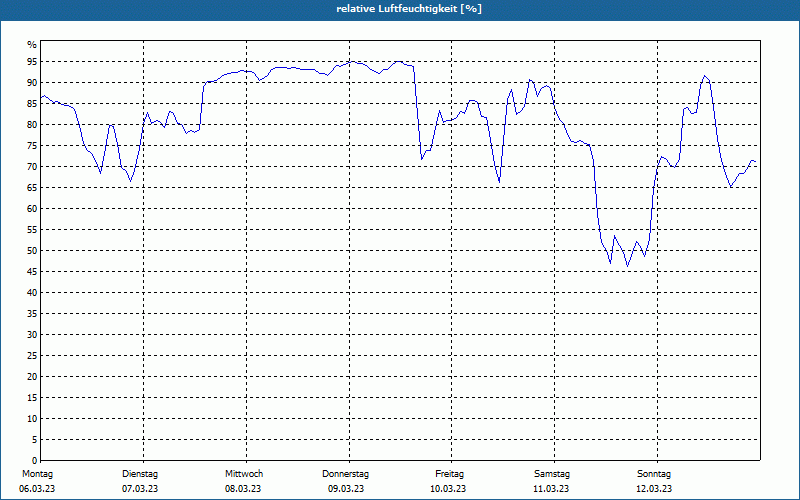Click the 15 value on the y-axis
The width and height of the screenshot is (800, 500).
32,397
